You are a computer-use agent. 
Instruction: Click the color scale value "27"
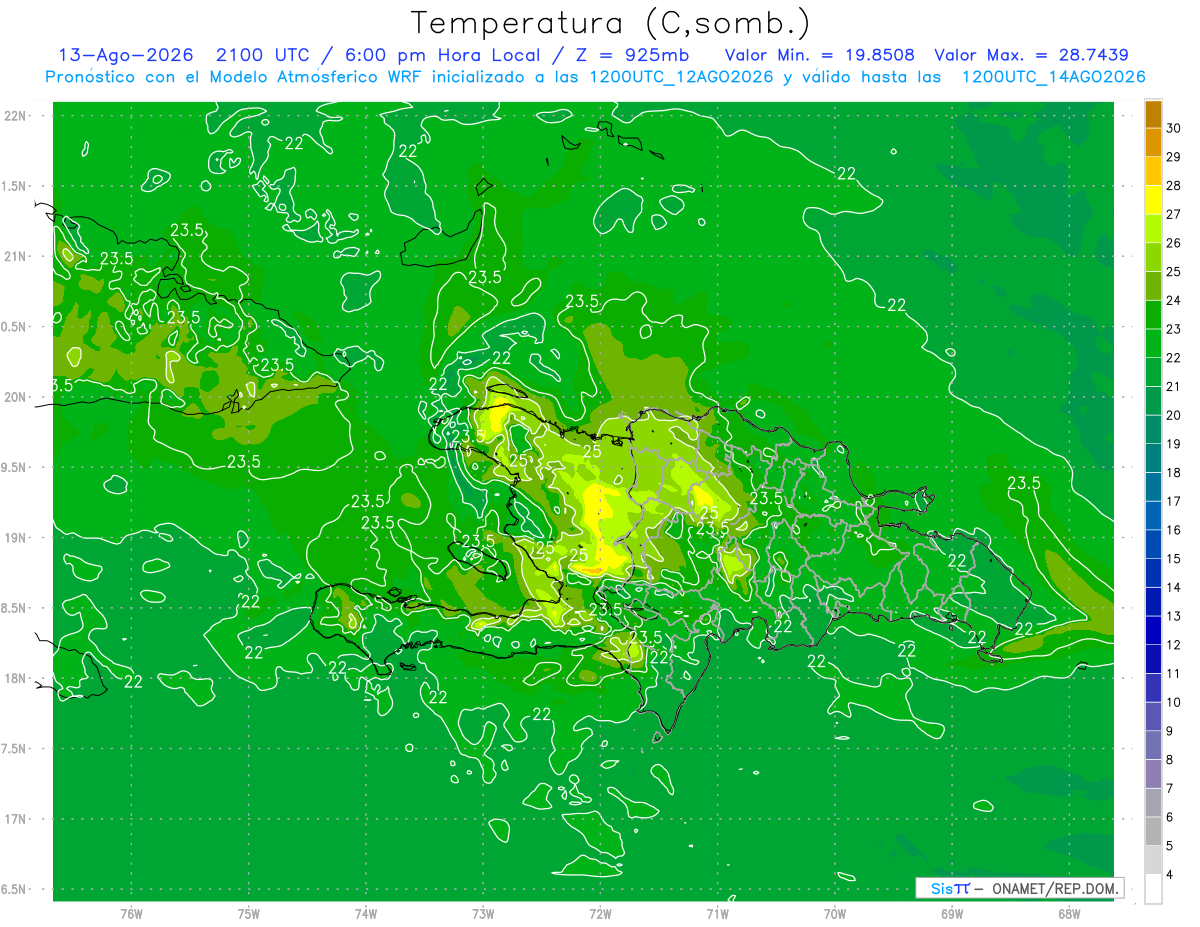1174,214
